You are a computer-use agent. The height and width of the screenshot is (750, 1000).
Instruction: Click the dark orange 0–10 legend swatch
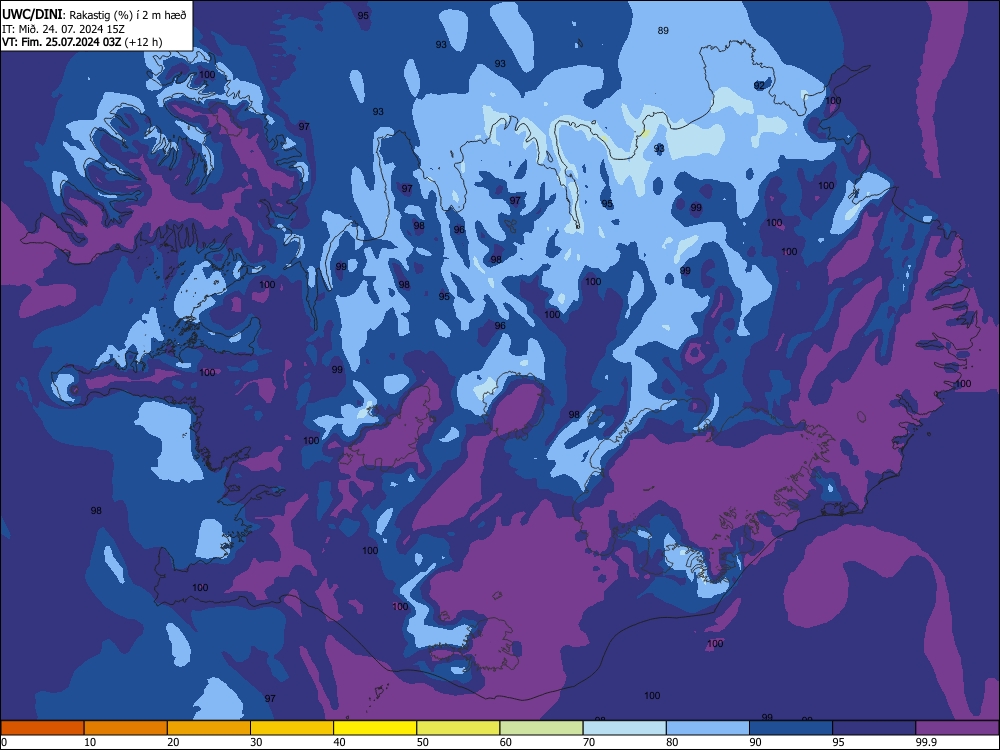[42, 728]
